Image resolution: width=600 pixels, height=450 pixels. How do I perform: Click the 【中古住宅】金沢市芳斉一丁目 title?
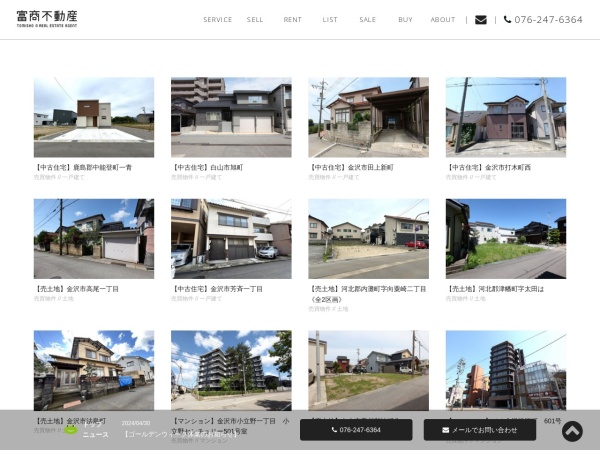[x=217, y=289]
